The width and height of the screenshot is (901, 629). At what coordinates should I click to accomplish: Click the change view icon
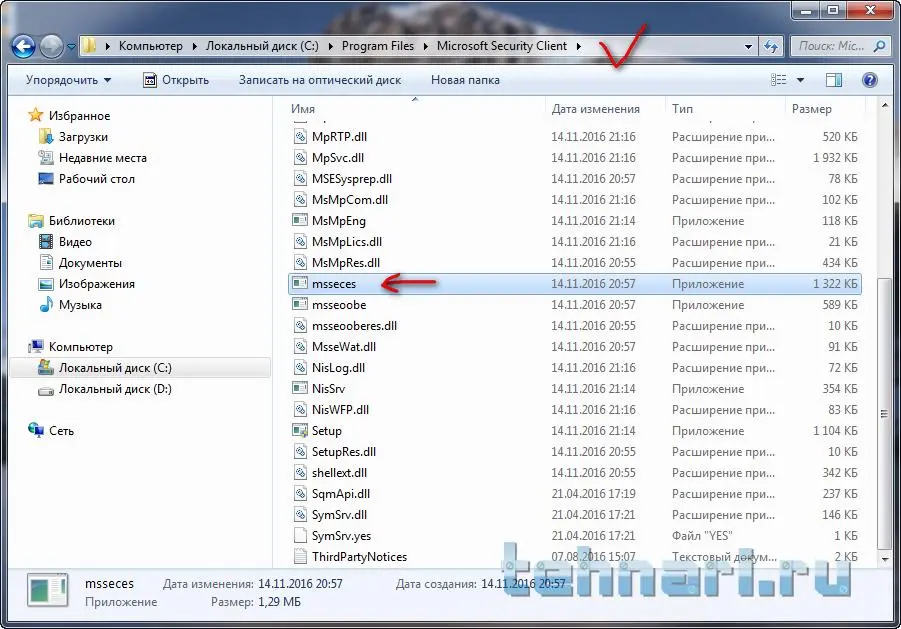pyautogui.click(x=779, y=80)
